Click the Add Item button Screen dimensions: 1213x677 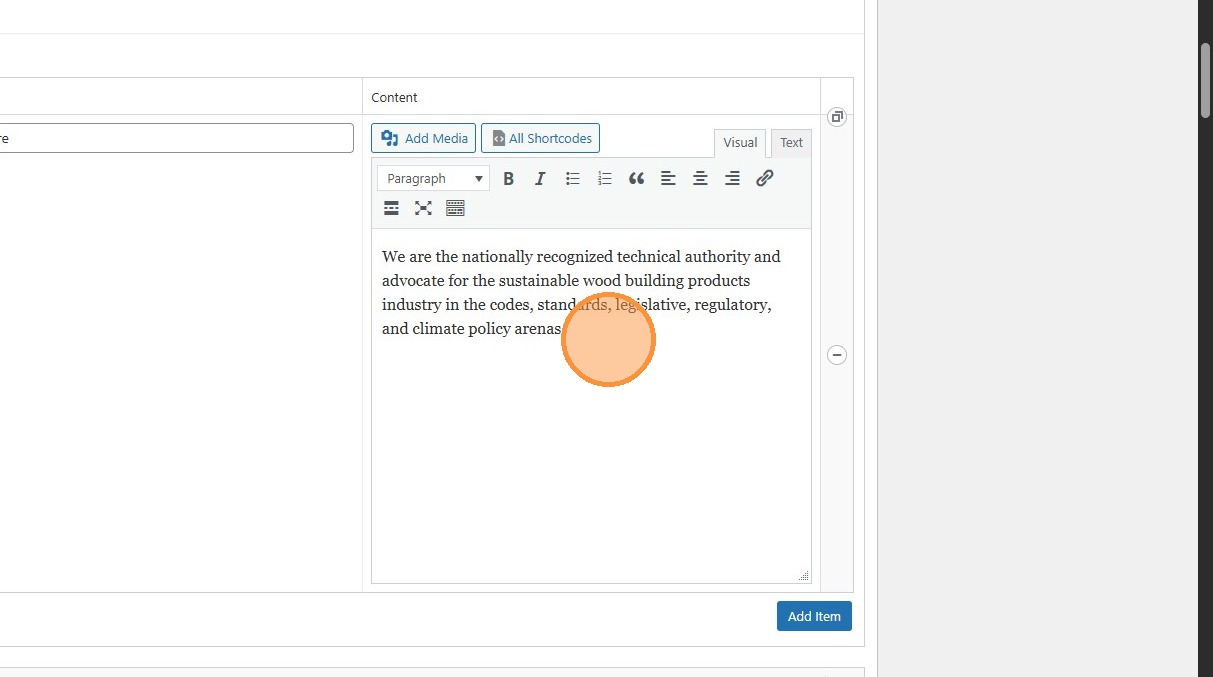pos(814,616)
